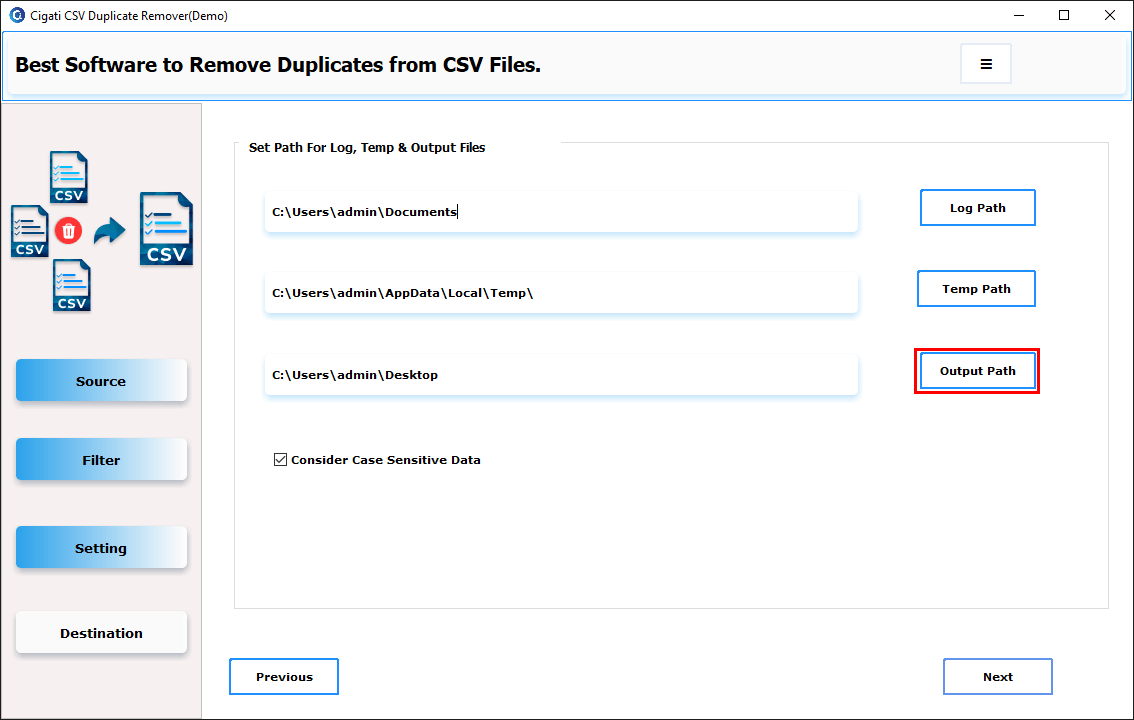Click the Output Path button
Screen dimensions: 1134x720
[x=977, y=371]
